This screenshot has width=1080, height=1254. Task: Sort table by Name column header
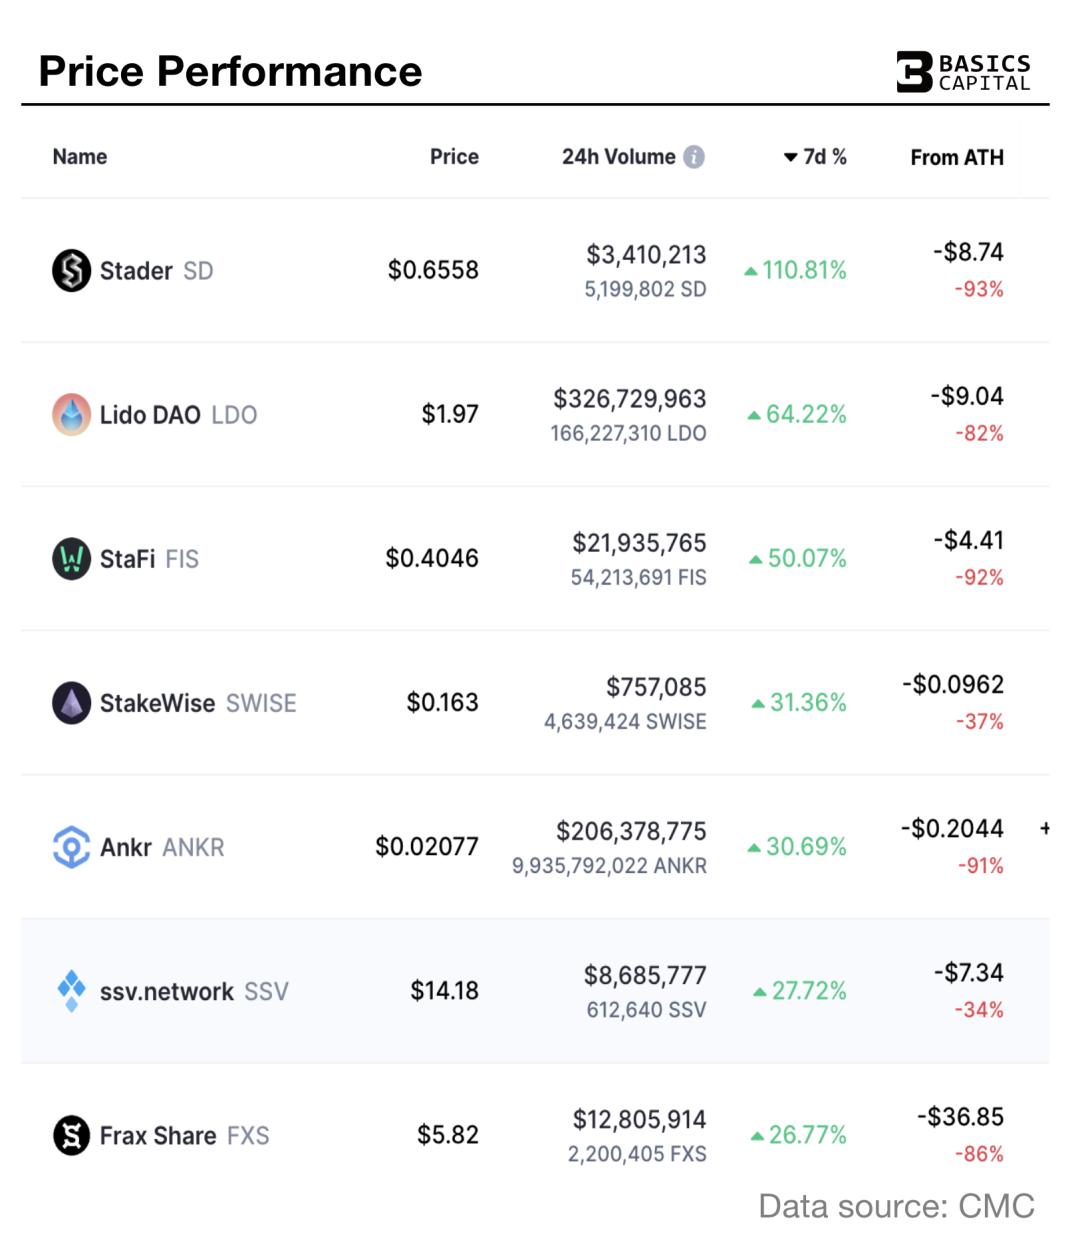80,157
